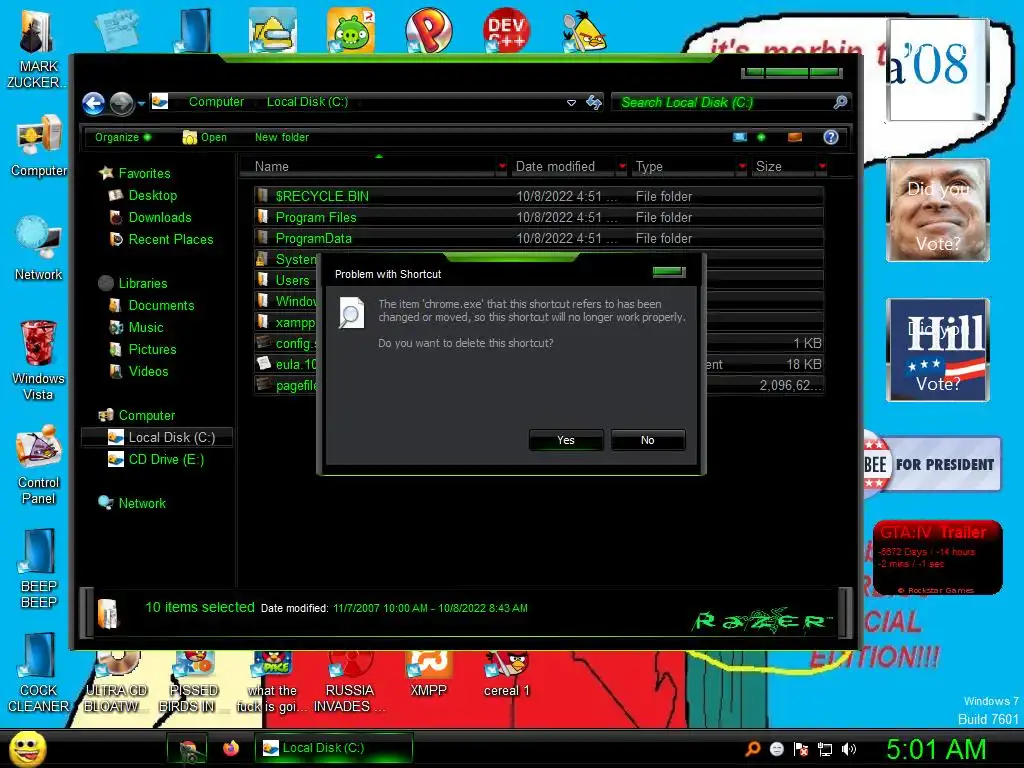Click the BEEP BEEP desktop icon
Image resolution: width=1024 pixels, height=768 pixels.
39,569
